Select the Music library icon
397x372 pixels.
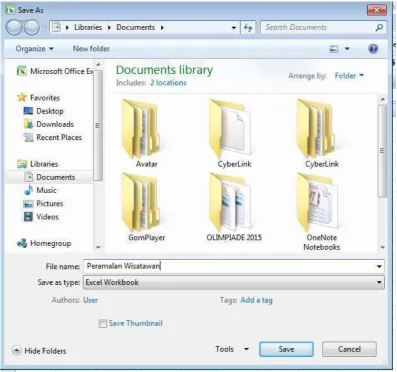click(x=29, y=190)
